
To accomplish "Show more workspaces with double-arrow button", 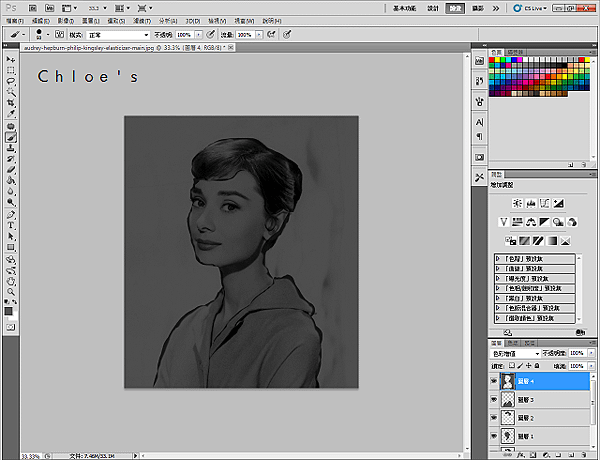I will click(x=496, y=8).
